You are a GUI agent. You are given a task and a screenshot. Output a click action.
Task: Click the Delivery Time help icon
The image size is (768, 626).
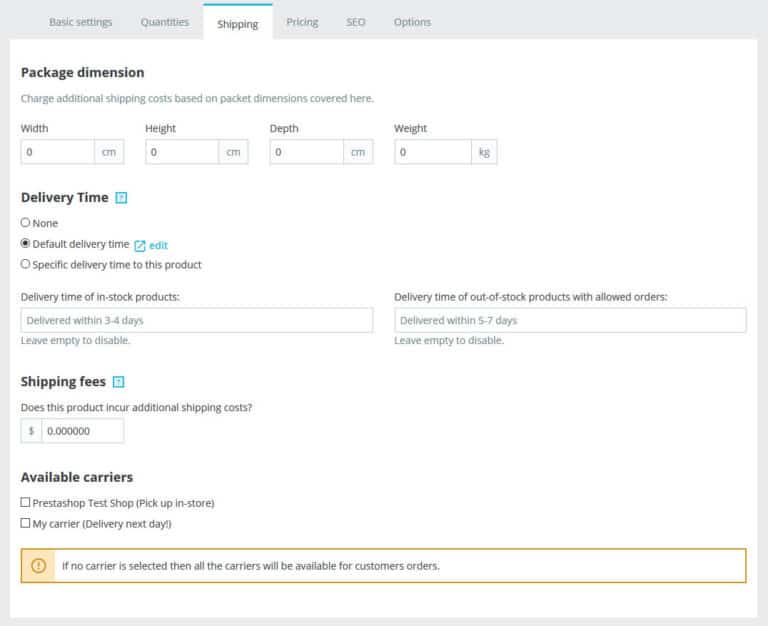(x=121, y=198)
